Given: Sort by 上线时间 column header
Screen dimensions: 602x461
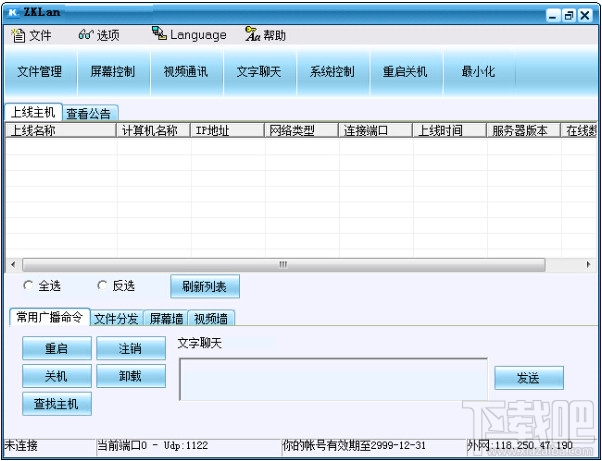Looking at the screenshot, I should click(x=450, y=131).
